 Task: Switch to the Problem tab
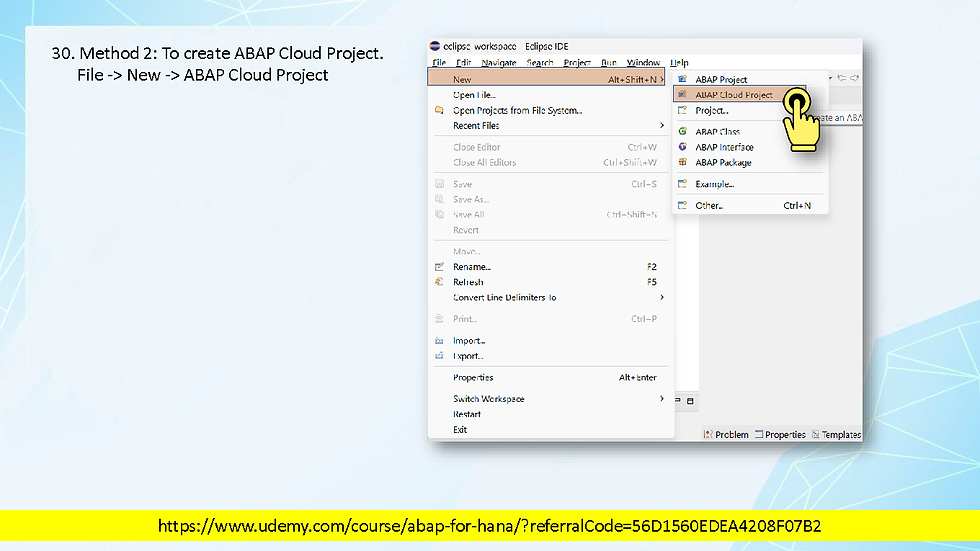(726, 435)
